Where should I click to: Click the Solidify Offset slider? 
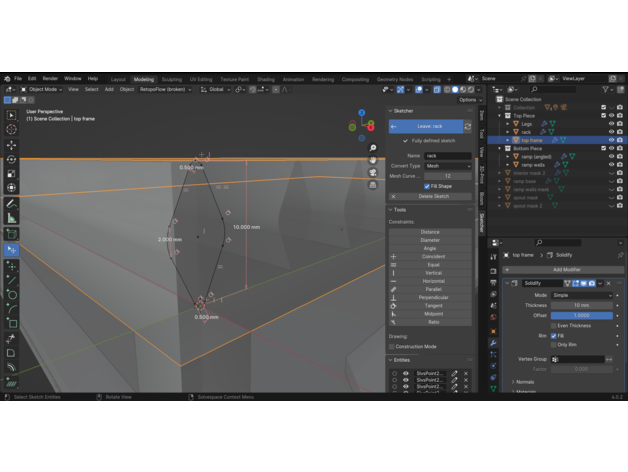pyautogui.click(x=580, y=315)
